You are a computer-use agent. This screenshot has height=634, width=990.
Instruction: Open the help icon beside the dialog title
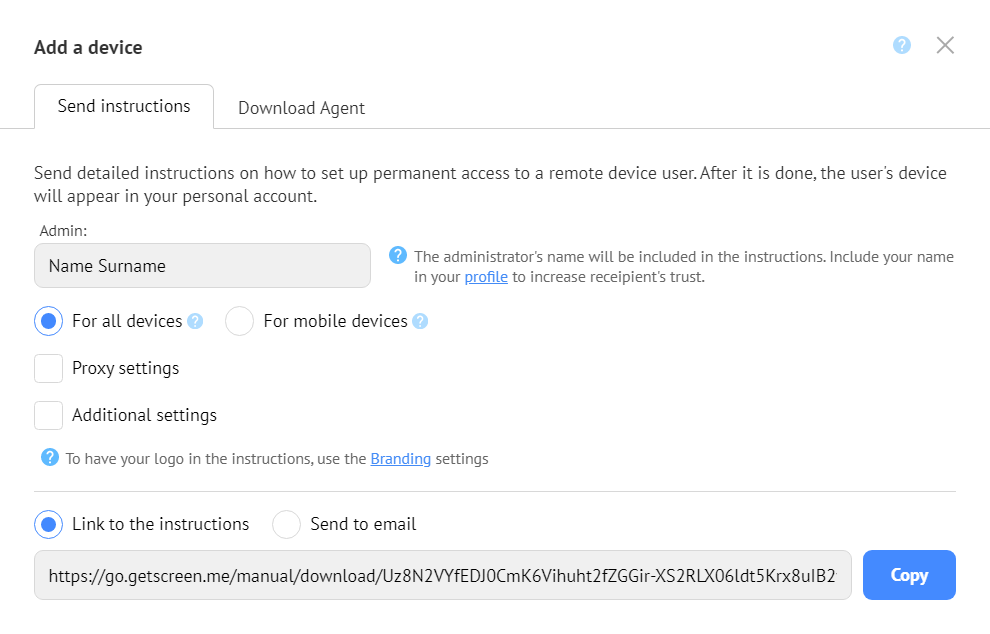pos(902,45)
